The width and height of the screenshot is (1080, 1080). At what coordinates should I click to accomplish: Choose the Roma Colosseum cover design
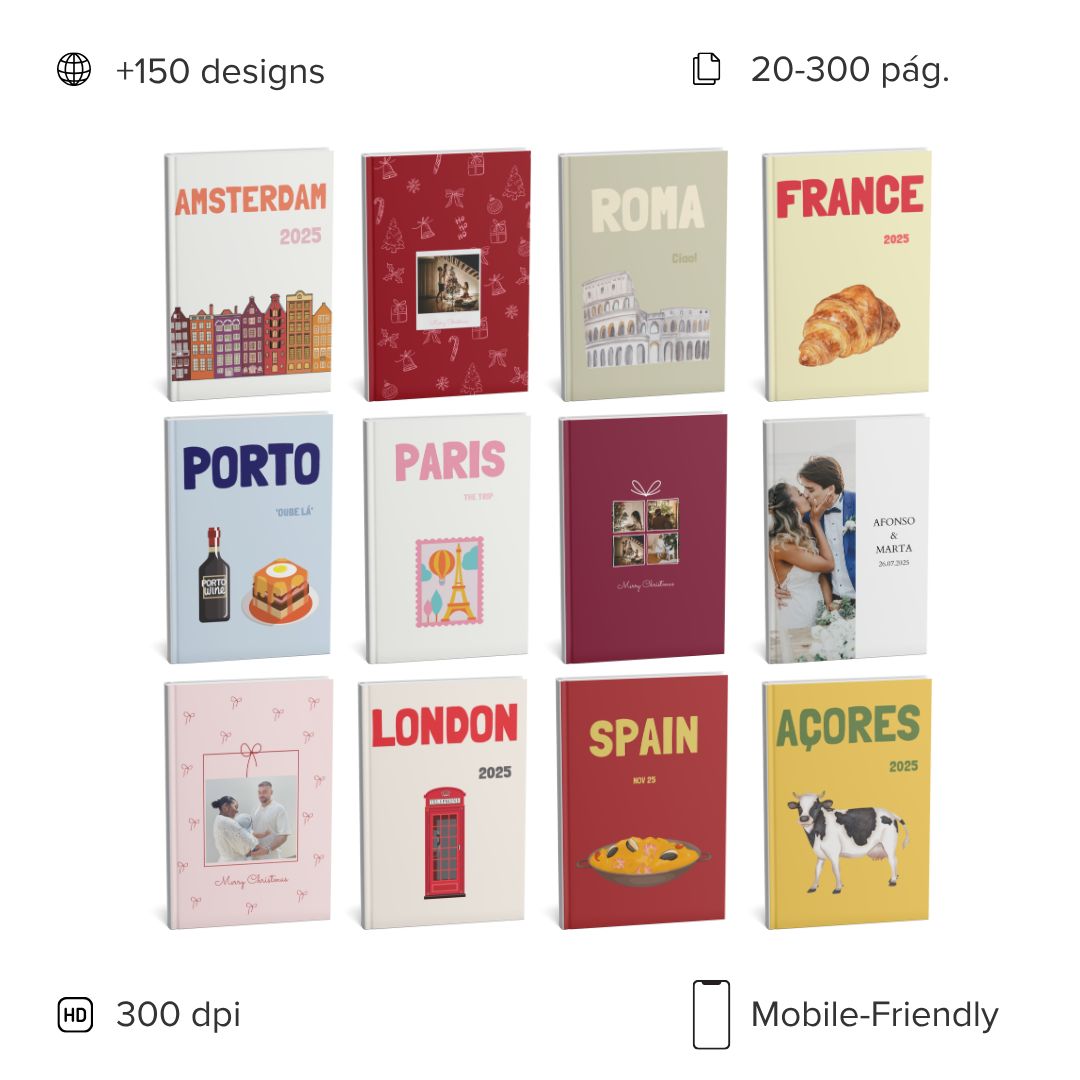pyautogui.click(x=643, y=275)
